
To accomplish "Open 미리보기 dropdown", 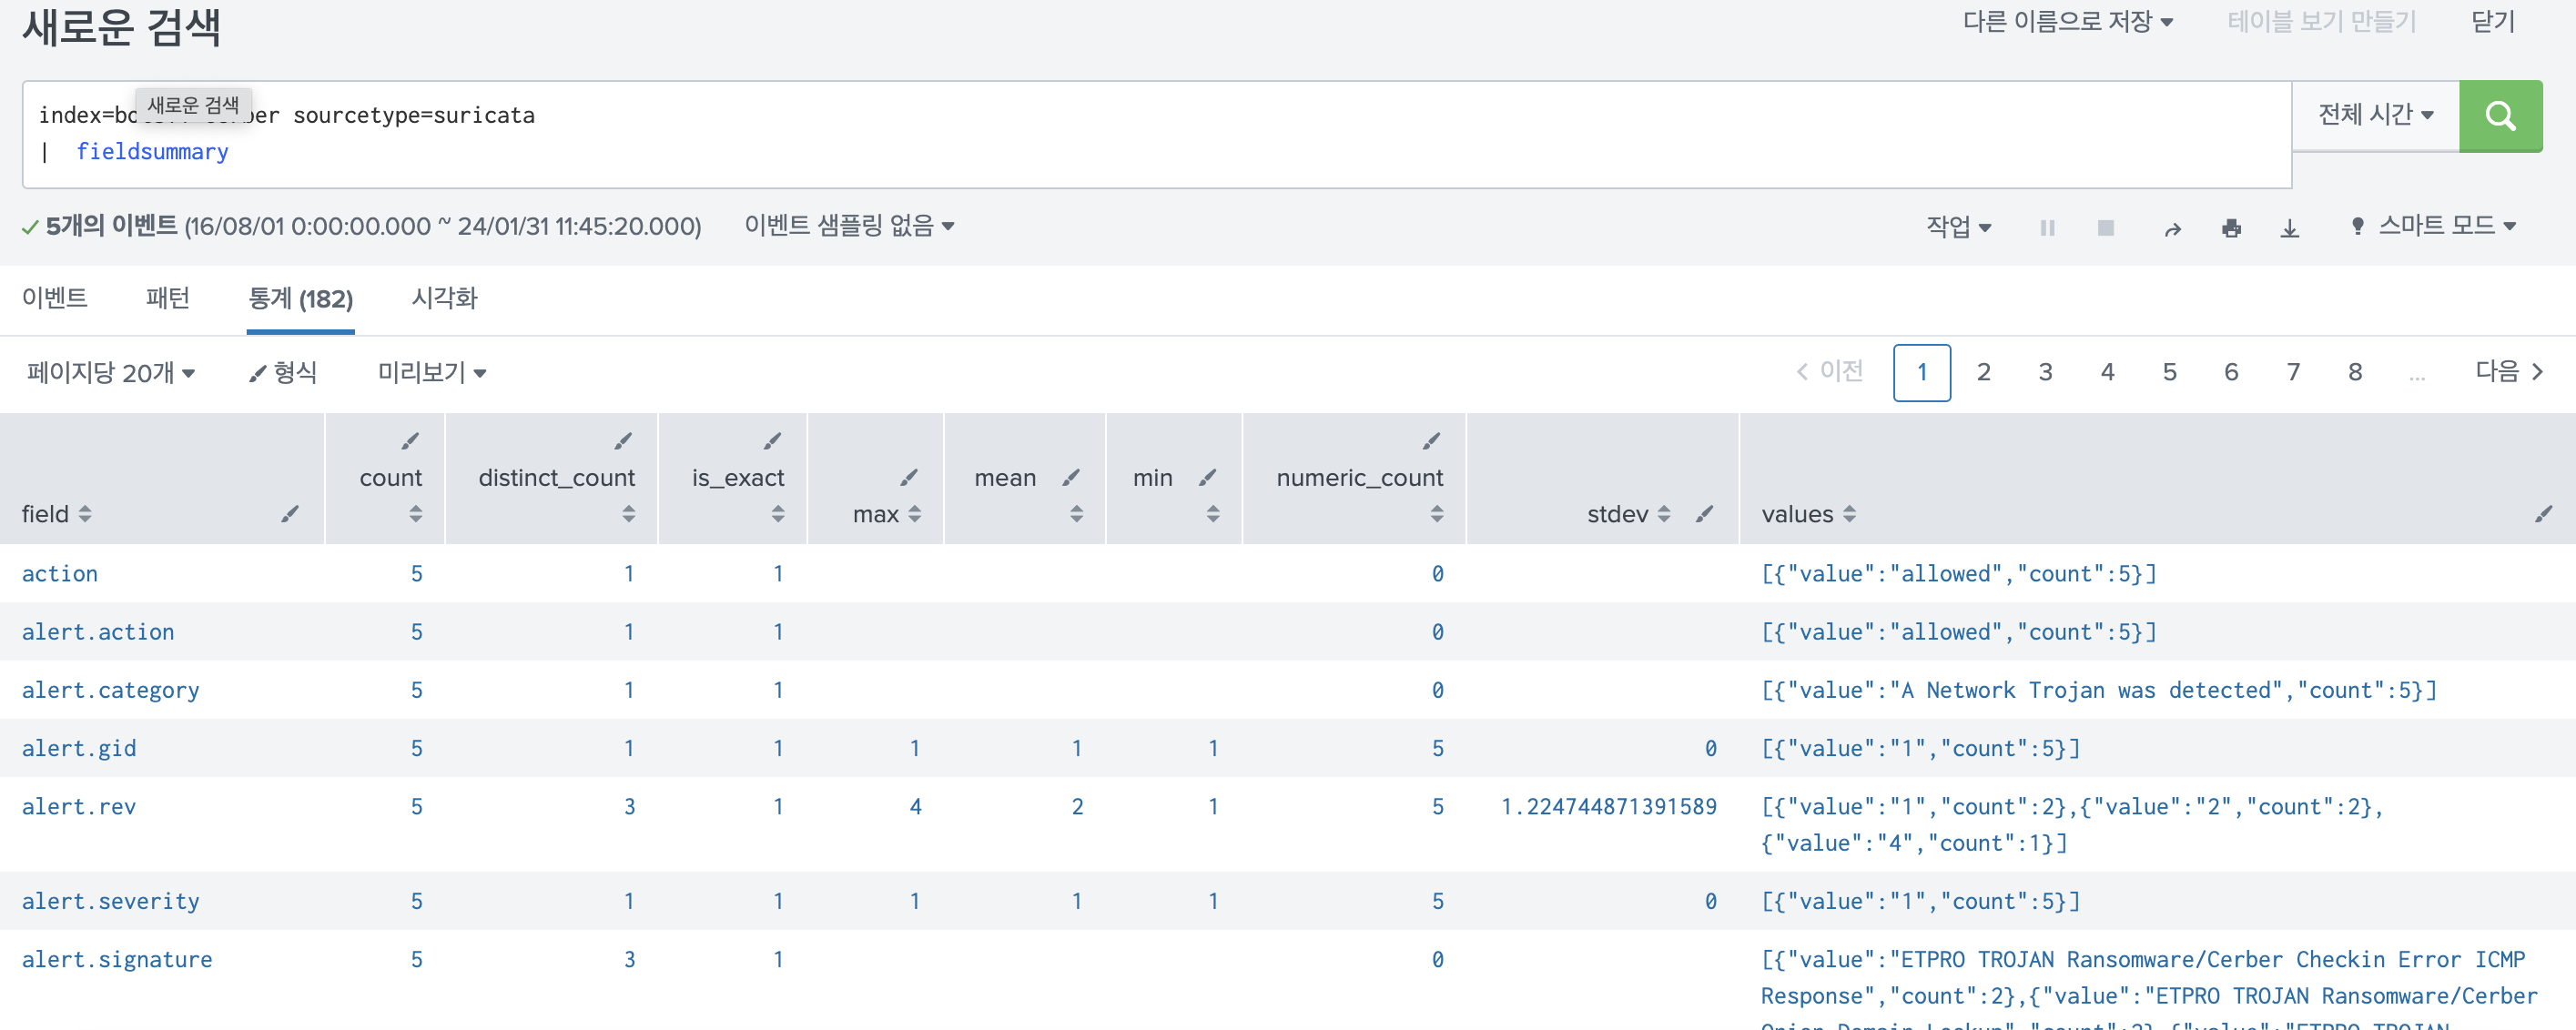I will [x=432, y=373].
